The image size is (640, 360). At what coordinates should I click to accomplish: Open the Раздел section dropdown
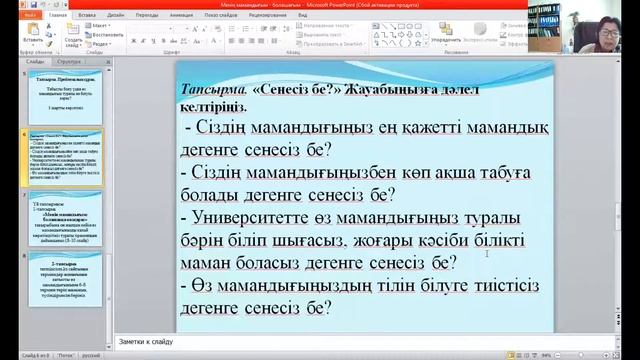click(x=98, y=44)
